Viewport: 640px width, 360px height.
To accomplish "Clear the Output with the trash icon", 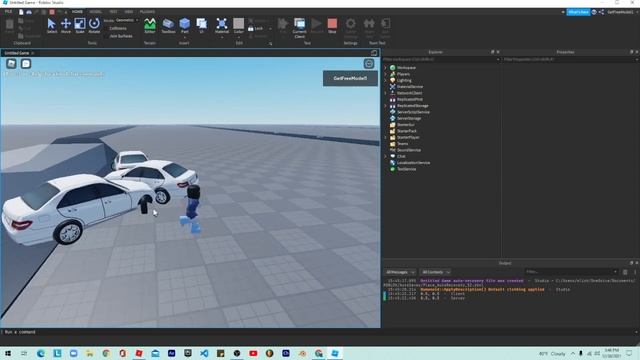I will tap(625, 272).
